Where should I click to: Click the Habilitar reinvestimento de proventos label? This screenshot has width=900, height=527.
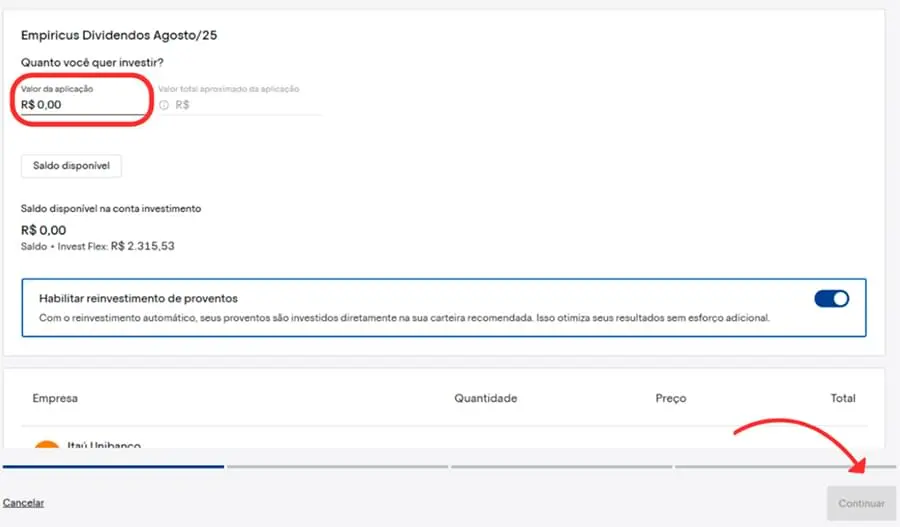tap(138, 298)
